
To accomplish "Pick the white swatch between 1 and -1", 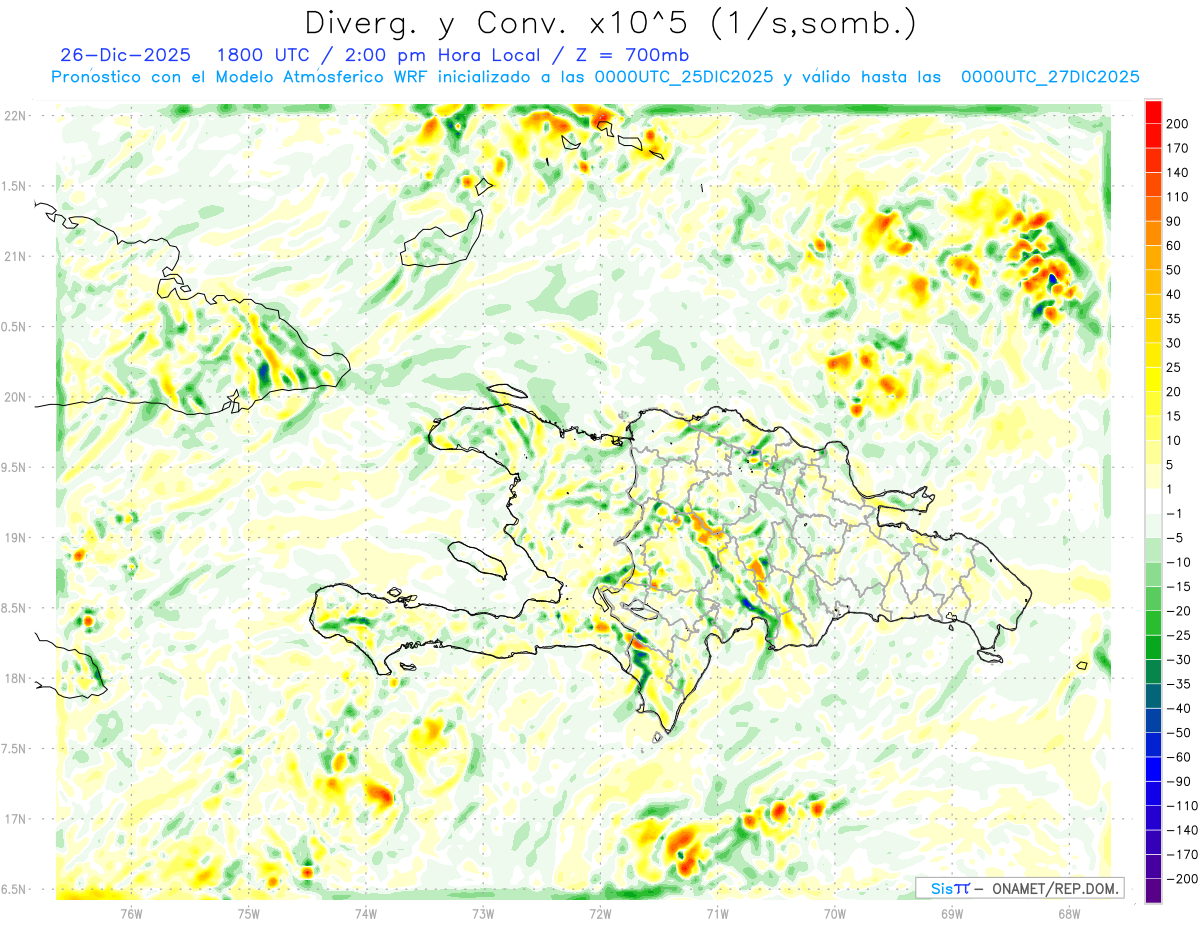I will point(1153,502).
